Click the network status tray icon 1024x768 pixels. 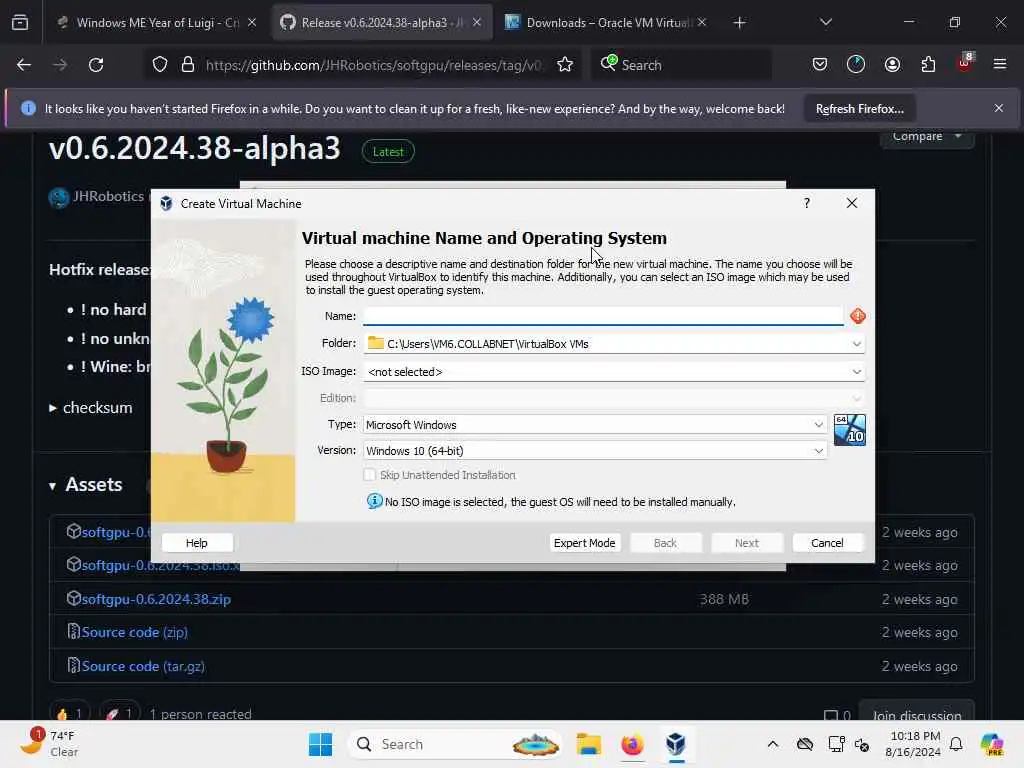[x=837, y=744]
